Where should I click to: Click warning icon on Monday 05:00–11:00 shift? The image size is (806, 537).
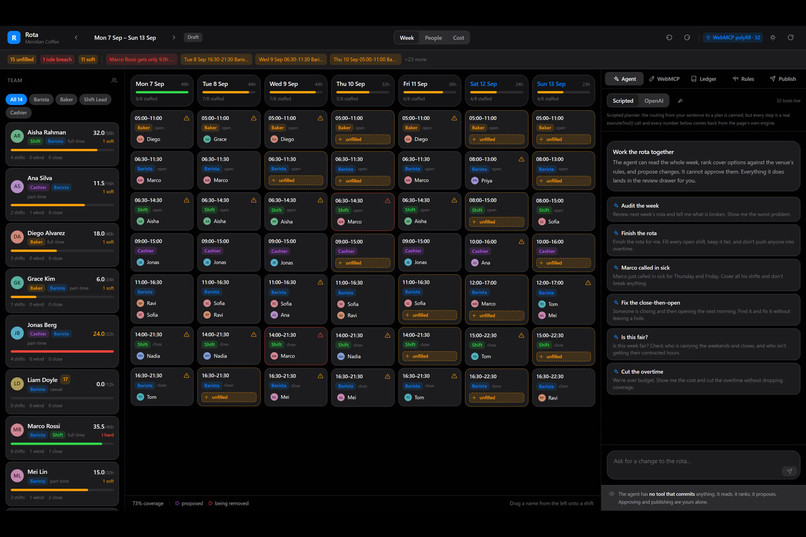187,118
